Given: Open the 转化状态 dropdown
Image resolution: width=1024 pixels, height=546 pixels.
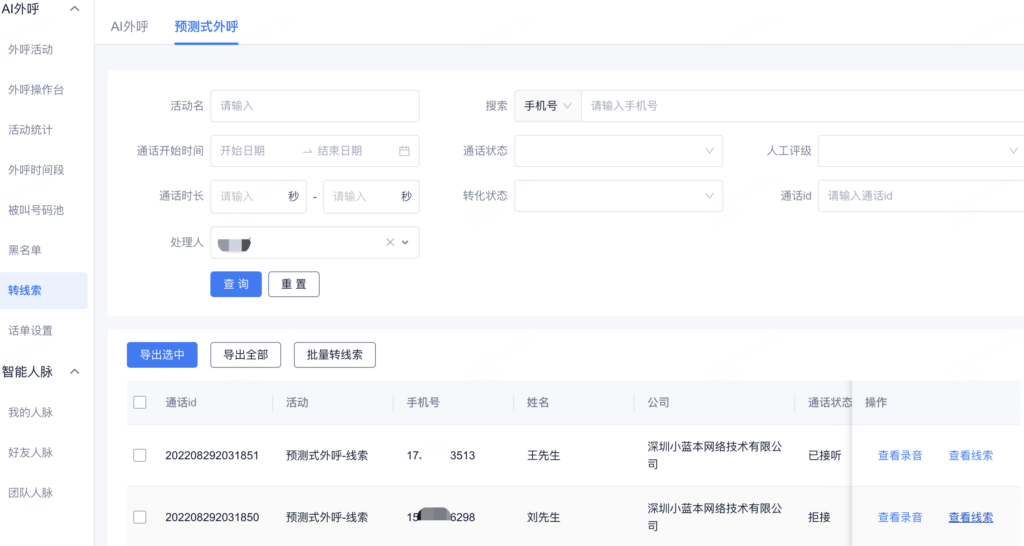Looking at the screenshot, I should [x=618, y=196].
